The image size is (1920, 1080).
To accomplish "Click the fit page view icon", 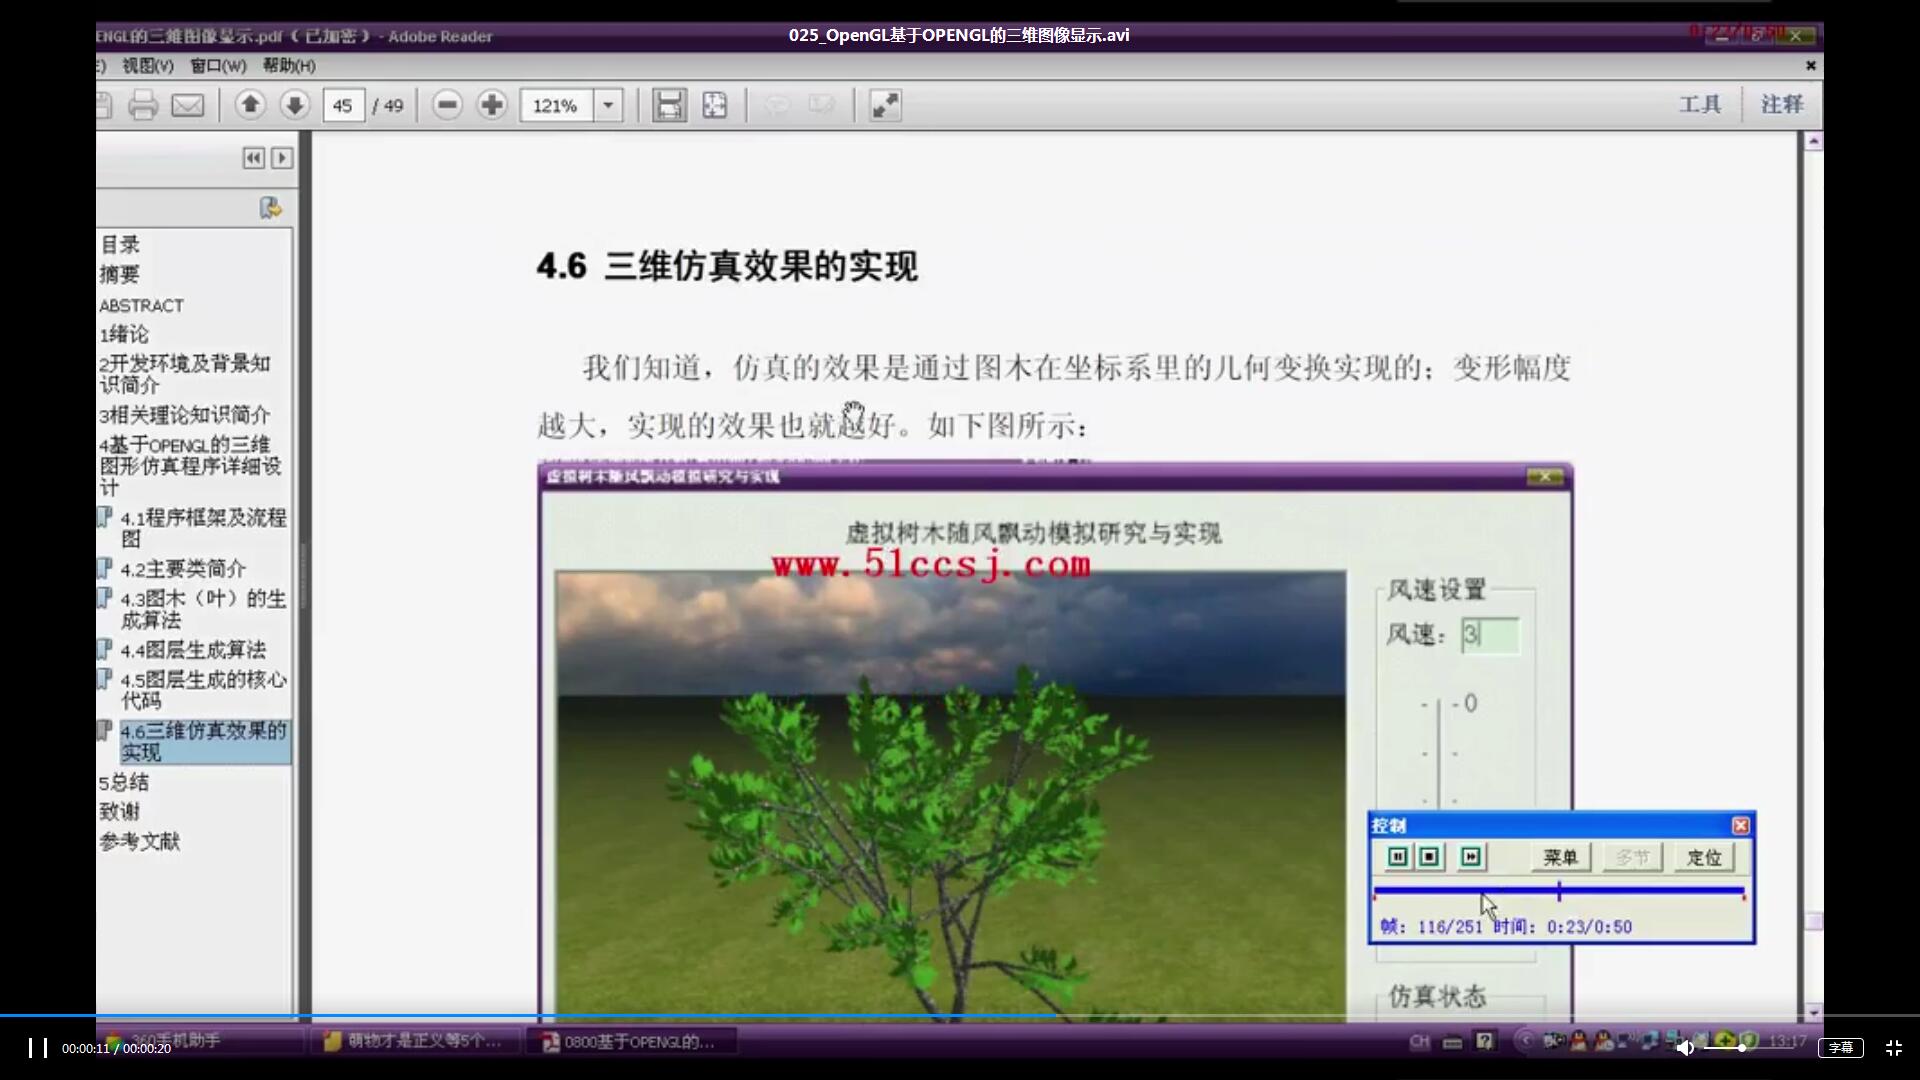I will click(x=715, y=105).
